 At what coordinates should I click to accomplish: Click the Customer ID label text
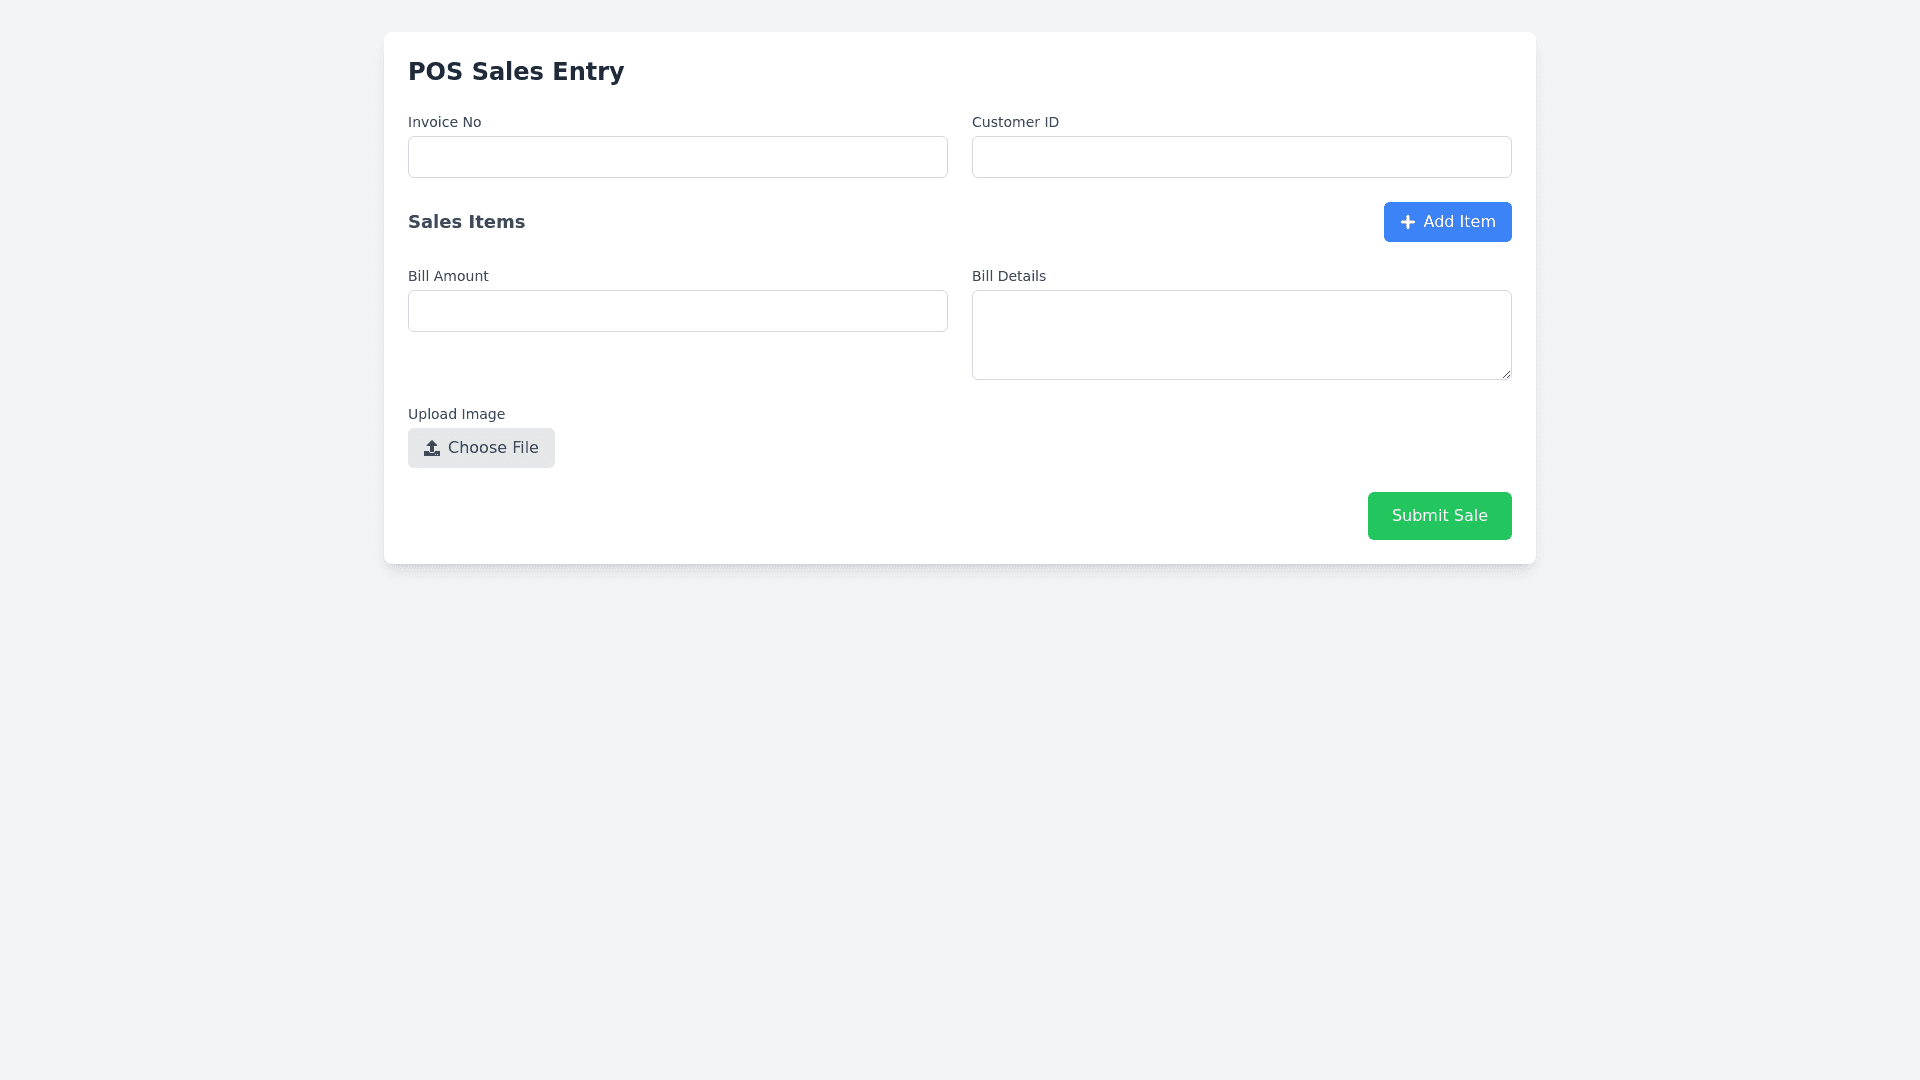tap(1015, 122)
